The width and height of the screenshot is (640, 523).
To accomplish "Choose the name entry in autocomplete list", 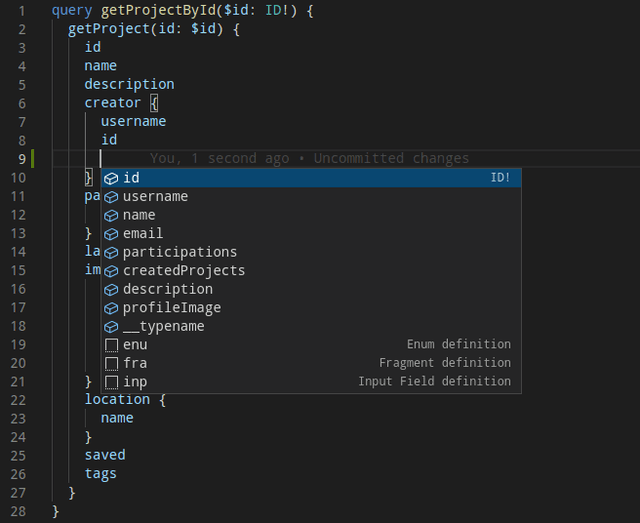I will click(139, 215).
